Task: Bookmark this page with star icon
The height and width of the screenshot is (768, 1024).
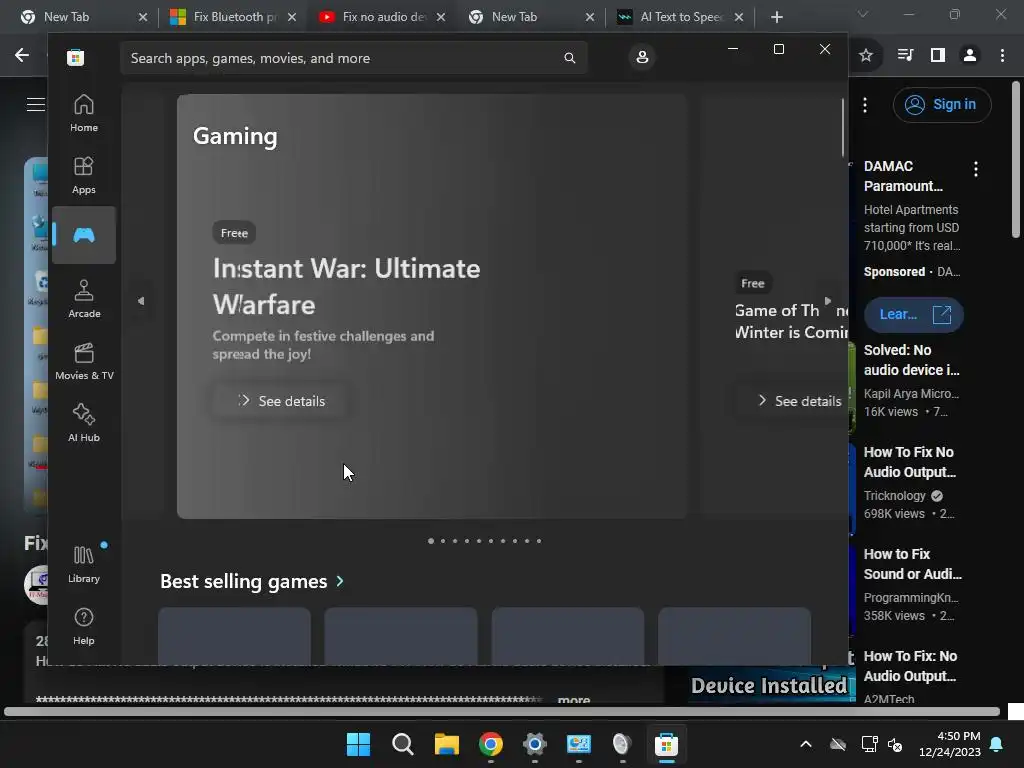Action: tap(866, 56)
